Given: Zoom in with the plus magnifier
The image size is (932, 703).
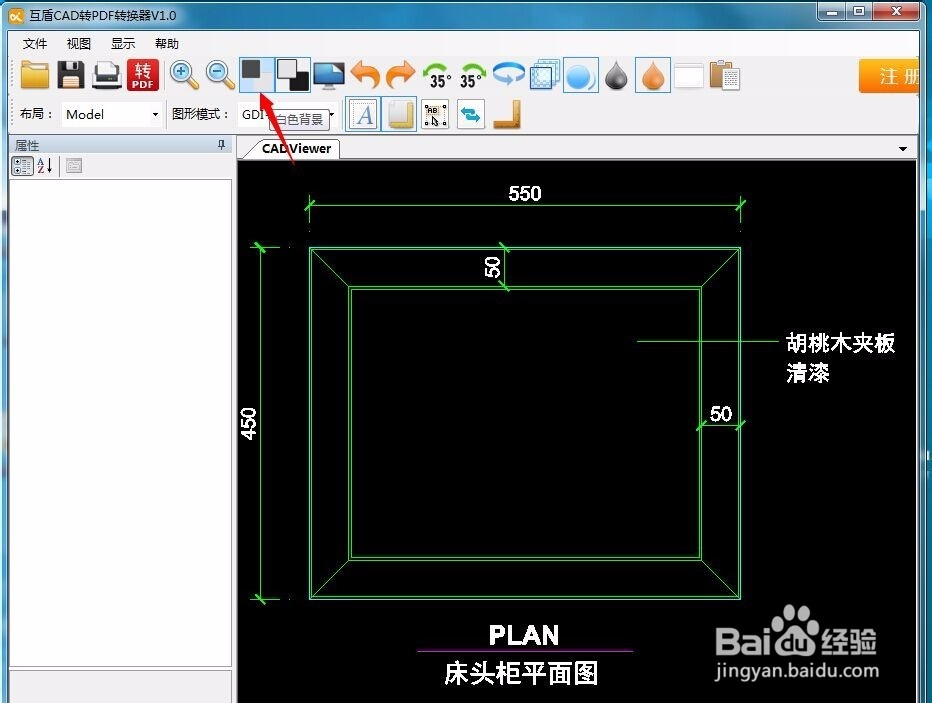Looking at the screenshot, I should click(184, 75).
